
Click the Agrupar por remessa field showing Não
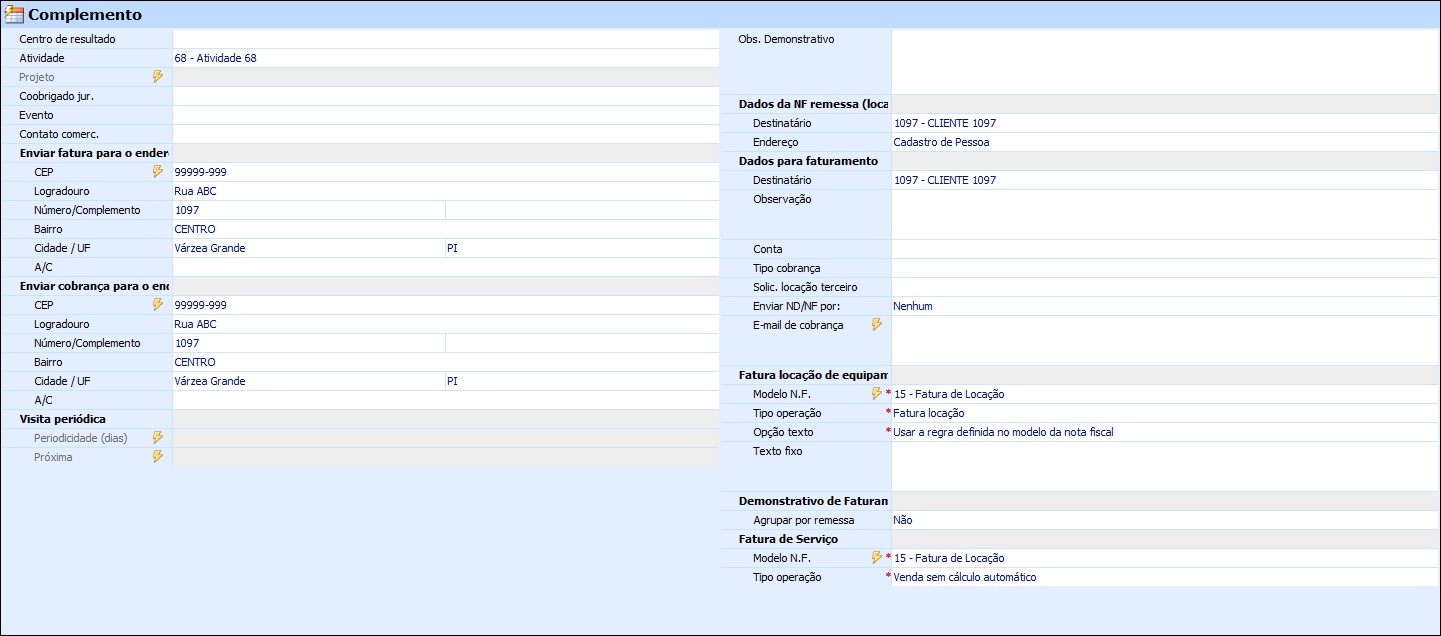(x=1166, y=520)
